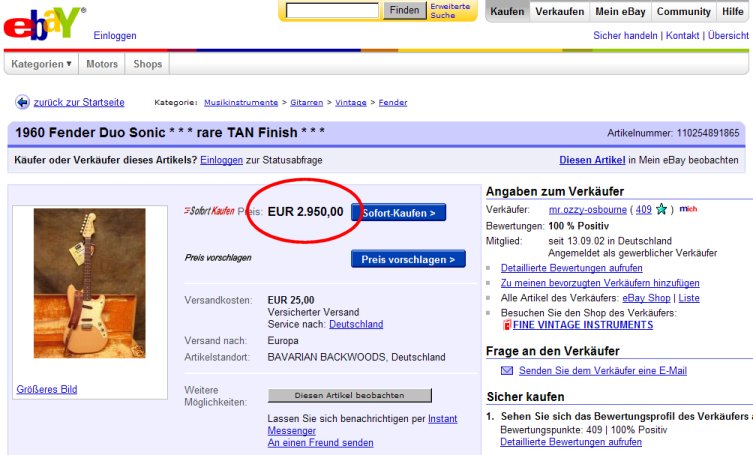Select 'BAVARIAN BACKWOODS, Deutschland' location text
This screenshot has height=455, width=753.
tap(356, 357)
